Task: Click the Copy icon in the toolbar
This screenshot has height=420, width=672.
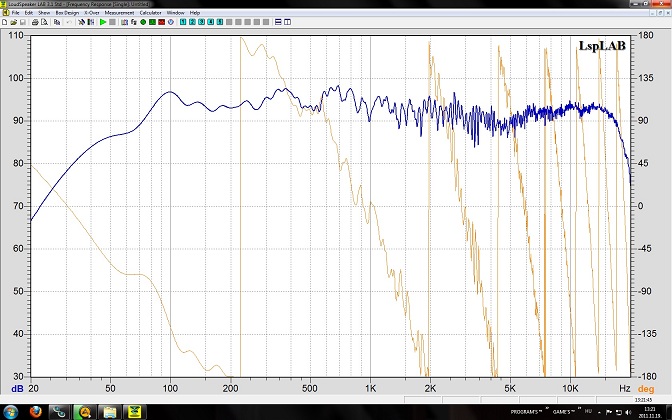Action: 57,22
